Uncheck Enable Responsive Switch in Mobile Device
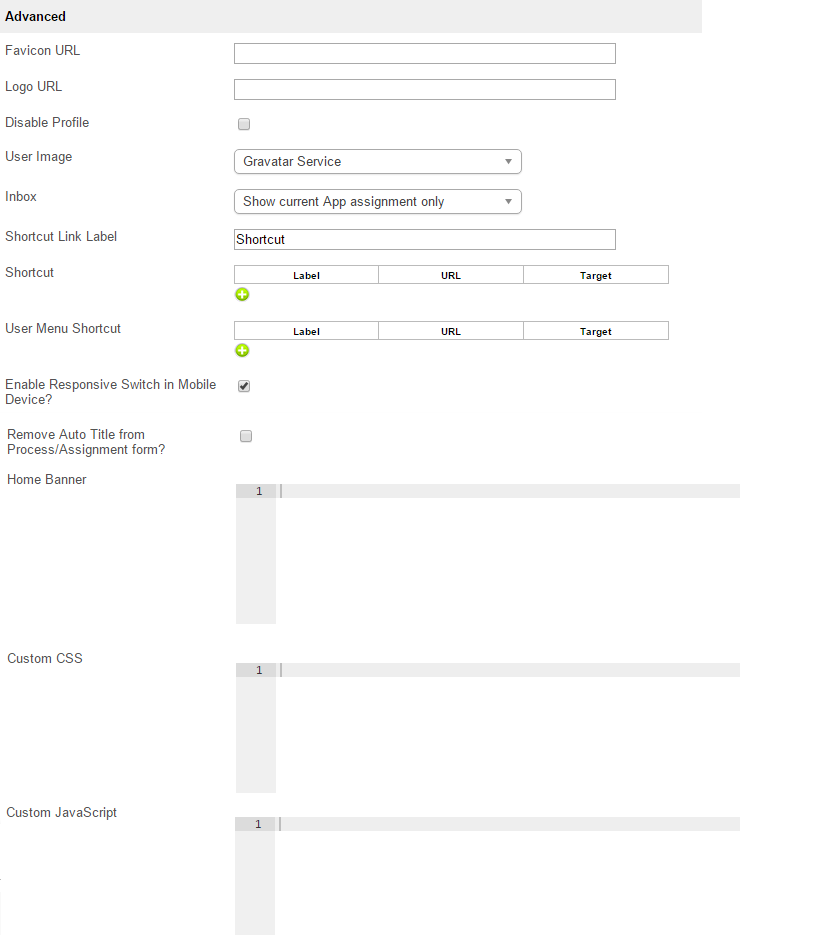The width and height of the screenshot is (818, 935). (244, 386)
